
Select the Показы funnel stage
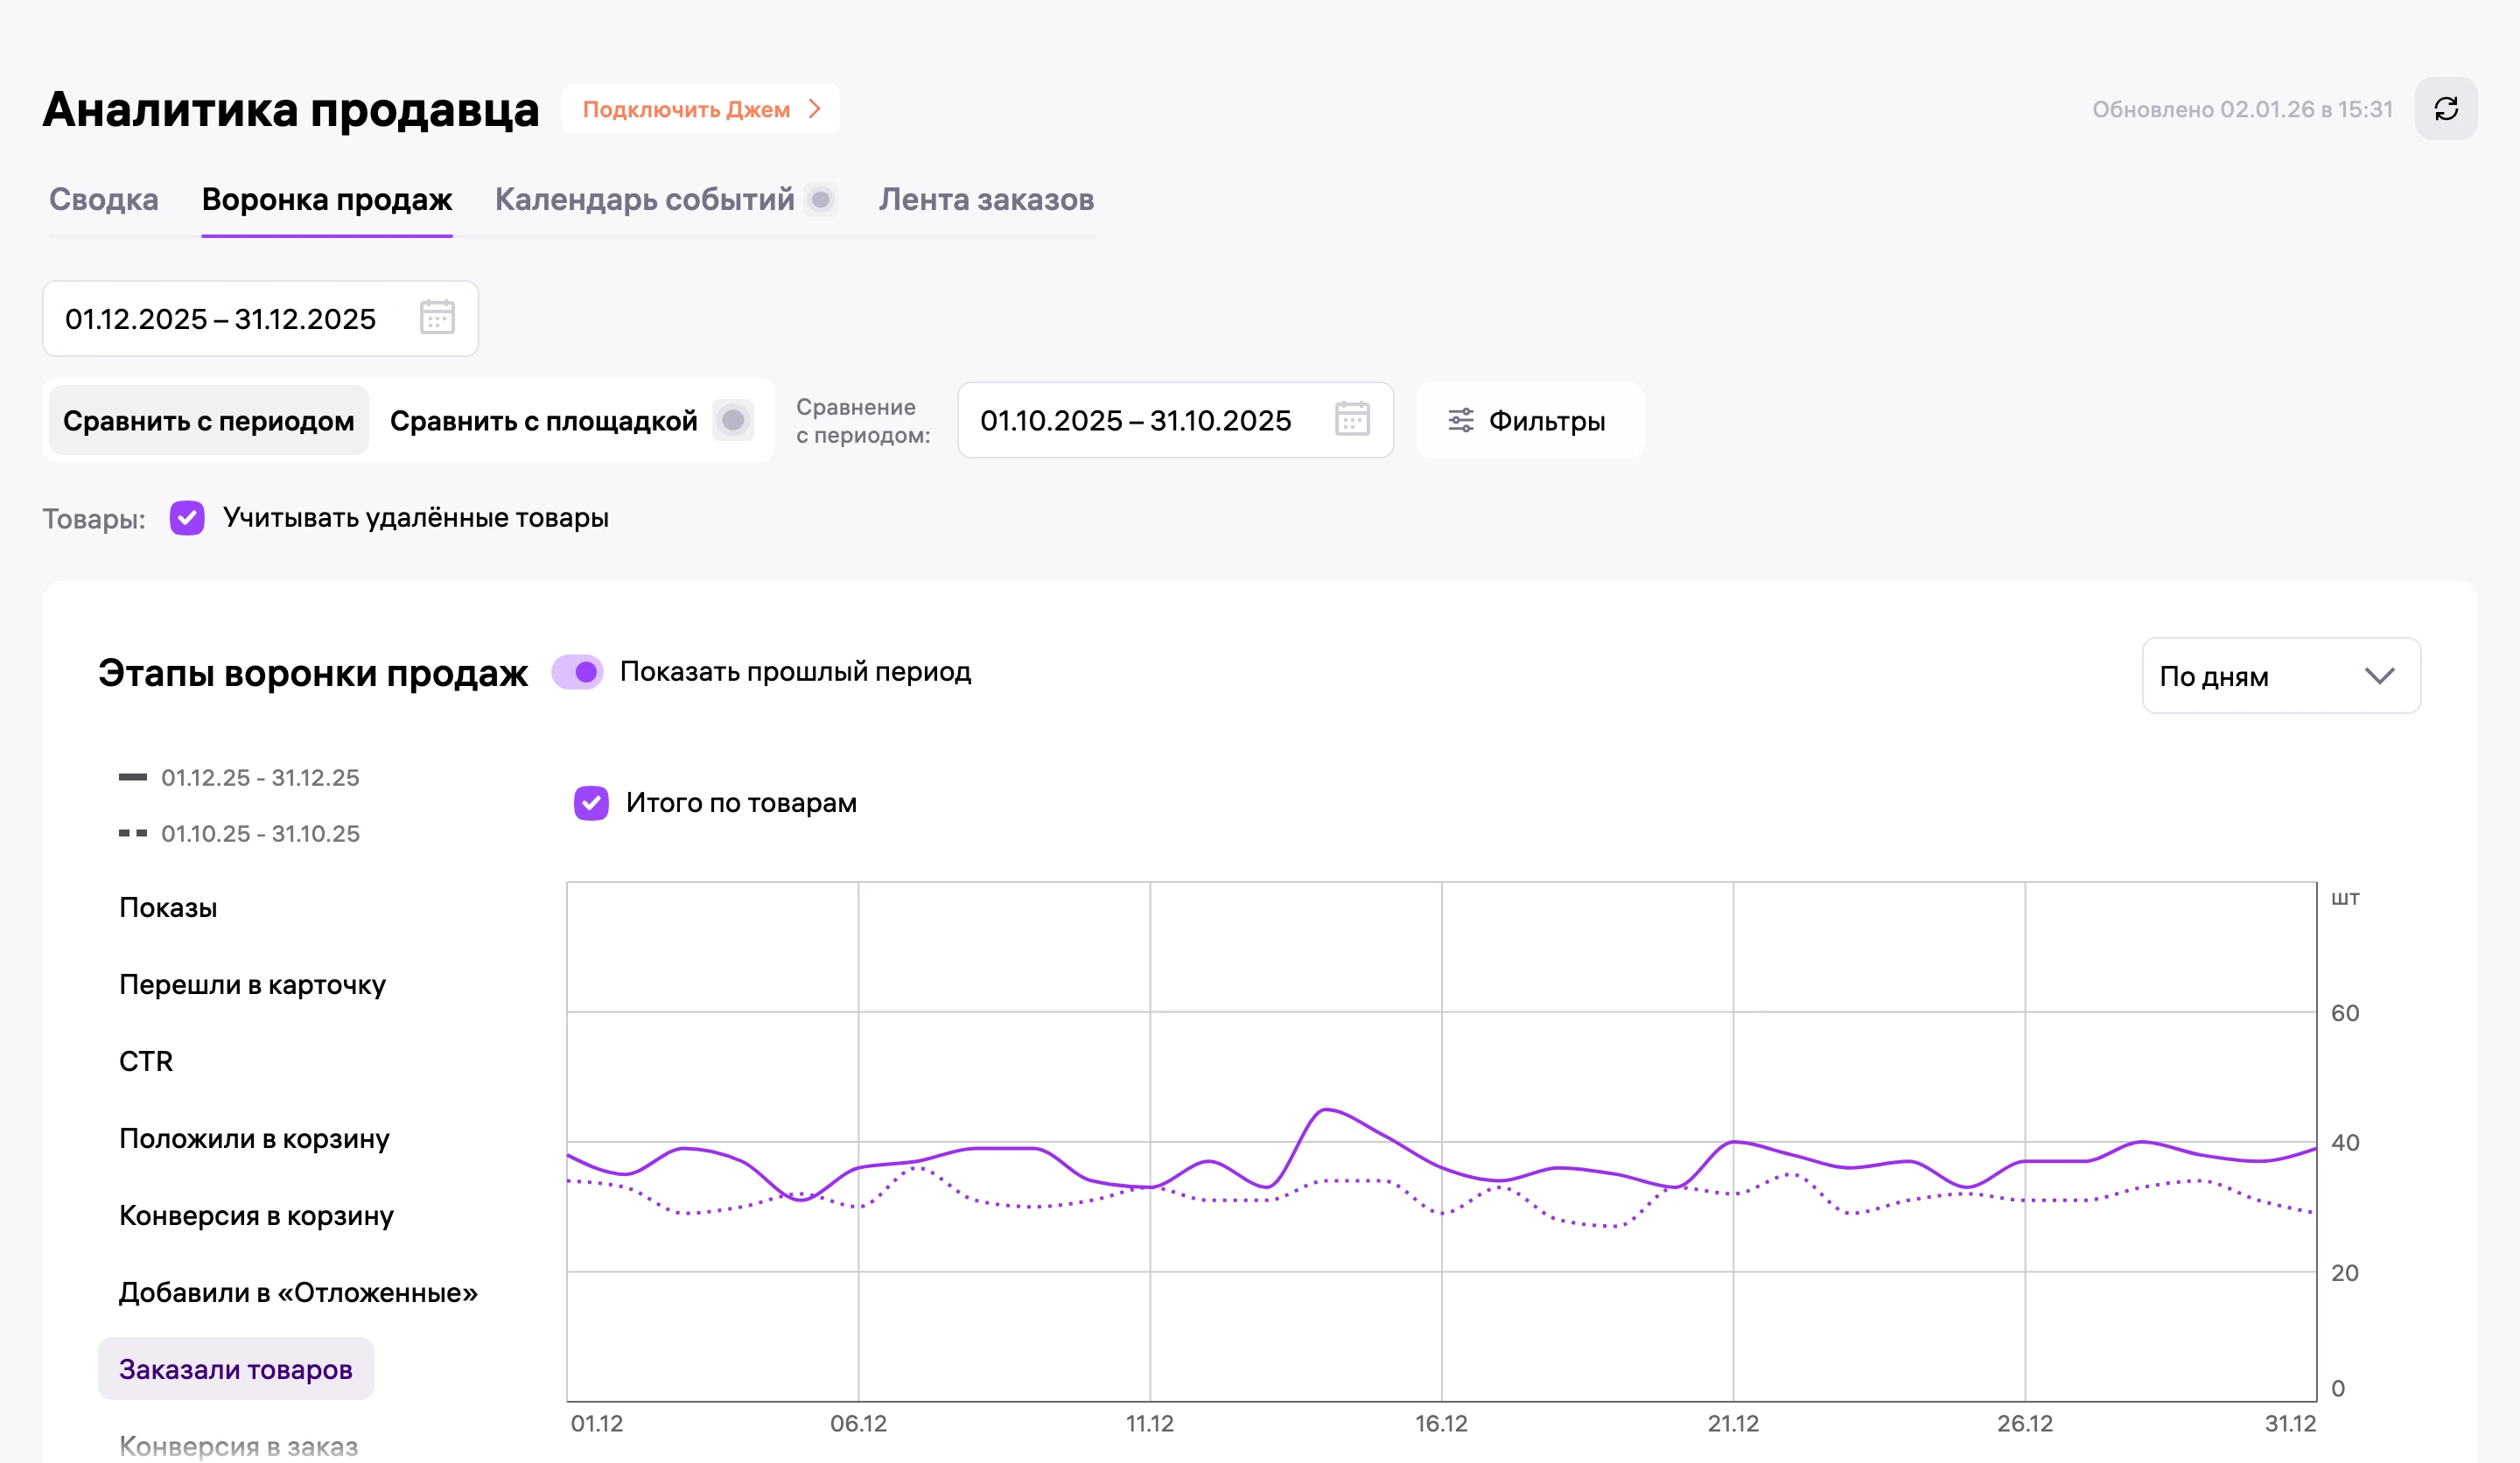click(168, 908)
